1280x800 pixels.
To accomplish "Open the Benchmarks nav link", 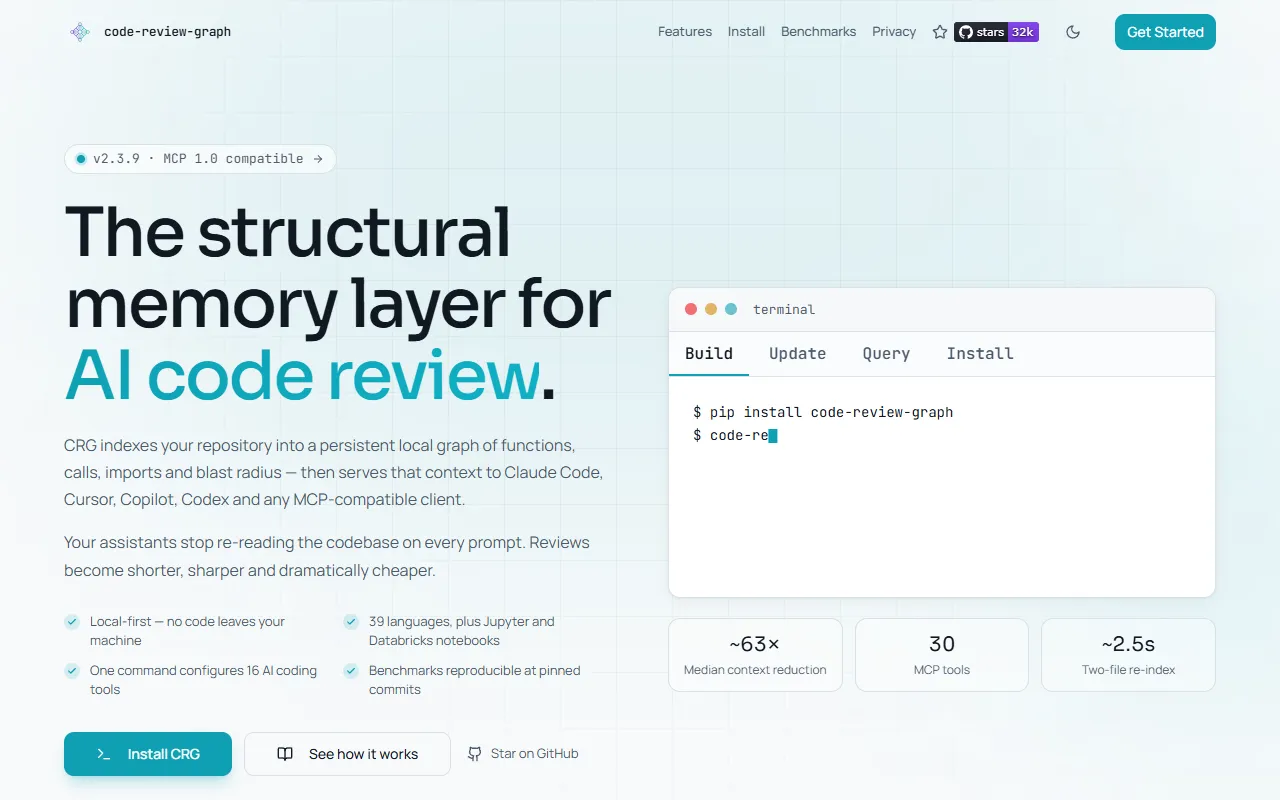I will pos(818,32).
